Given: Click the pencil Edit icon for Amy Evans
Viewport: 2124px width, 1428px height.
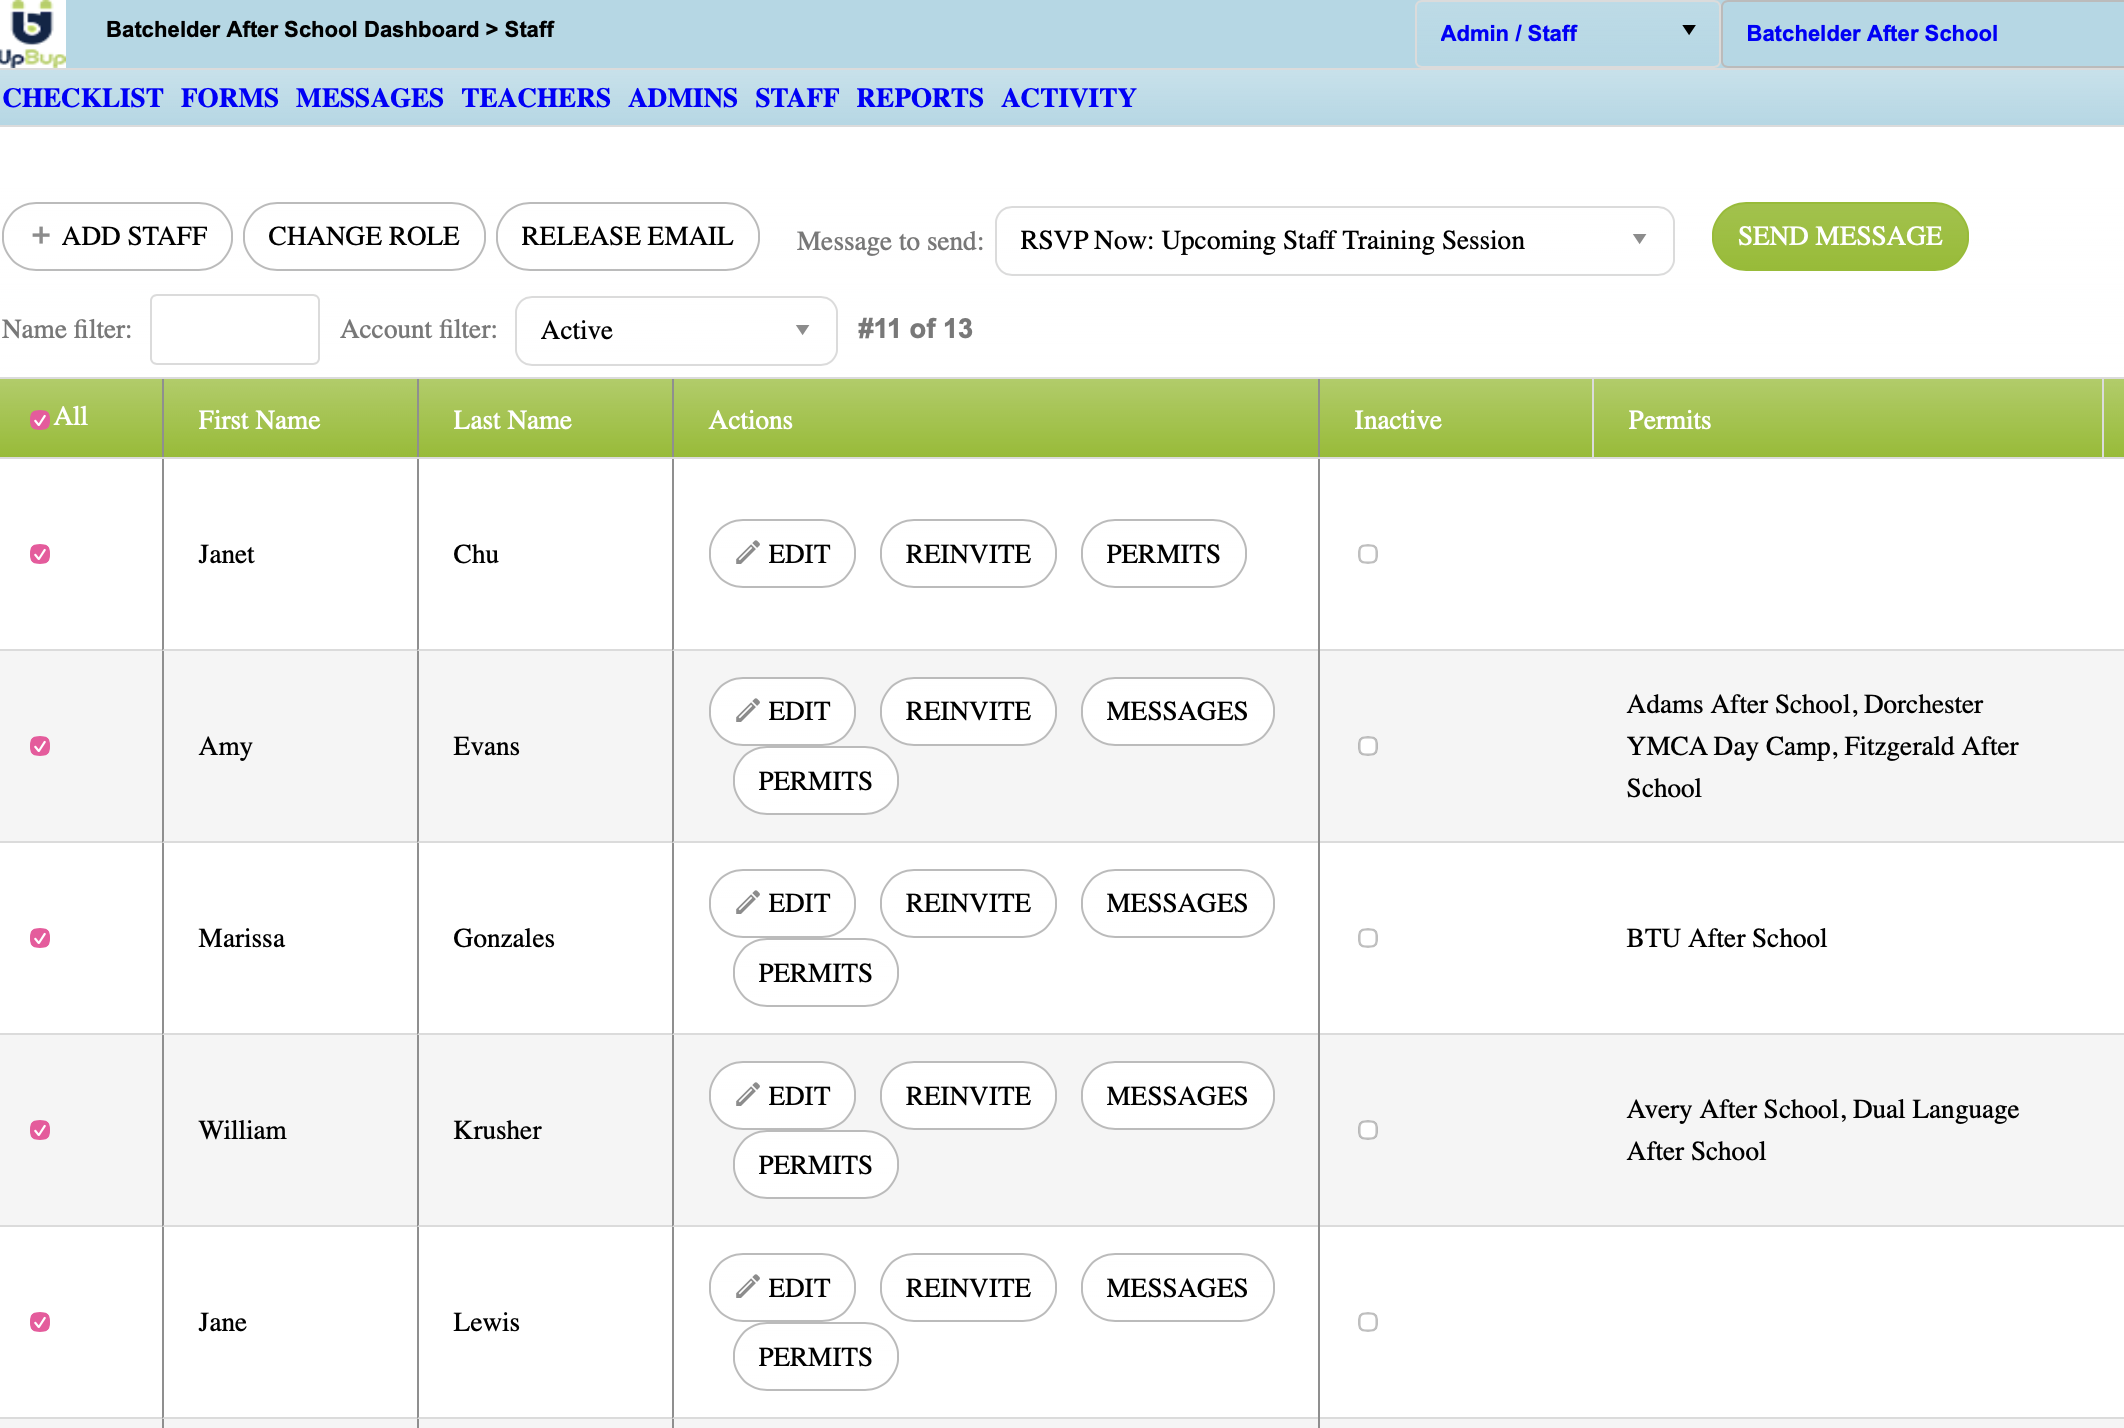Looking at the screenshot, I should 747,711.
